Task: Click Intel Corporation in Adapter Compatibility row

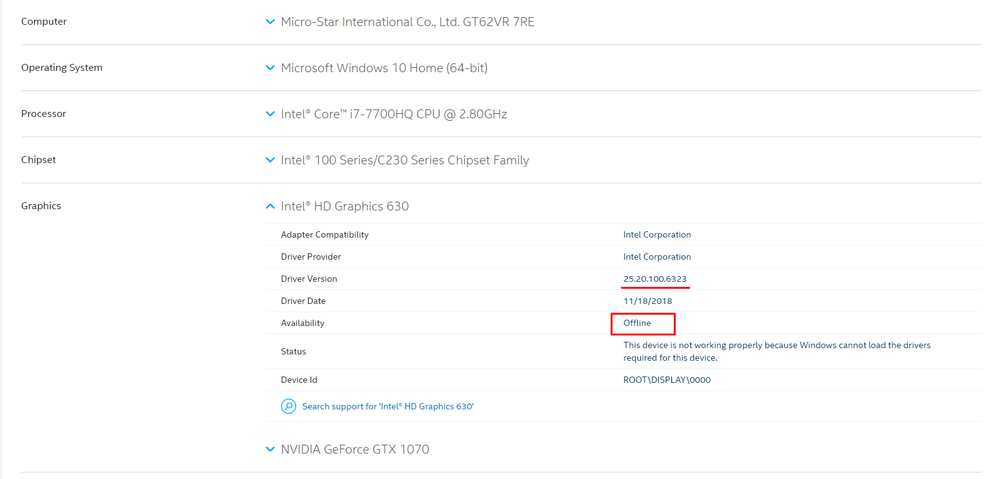Action: point(657,234)
